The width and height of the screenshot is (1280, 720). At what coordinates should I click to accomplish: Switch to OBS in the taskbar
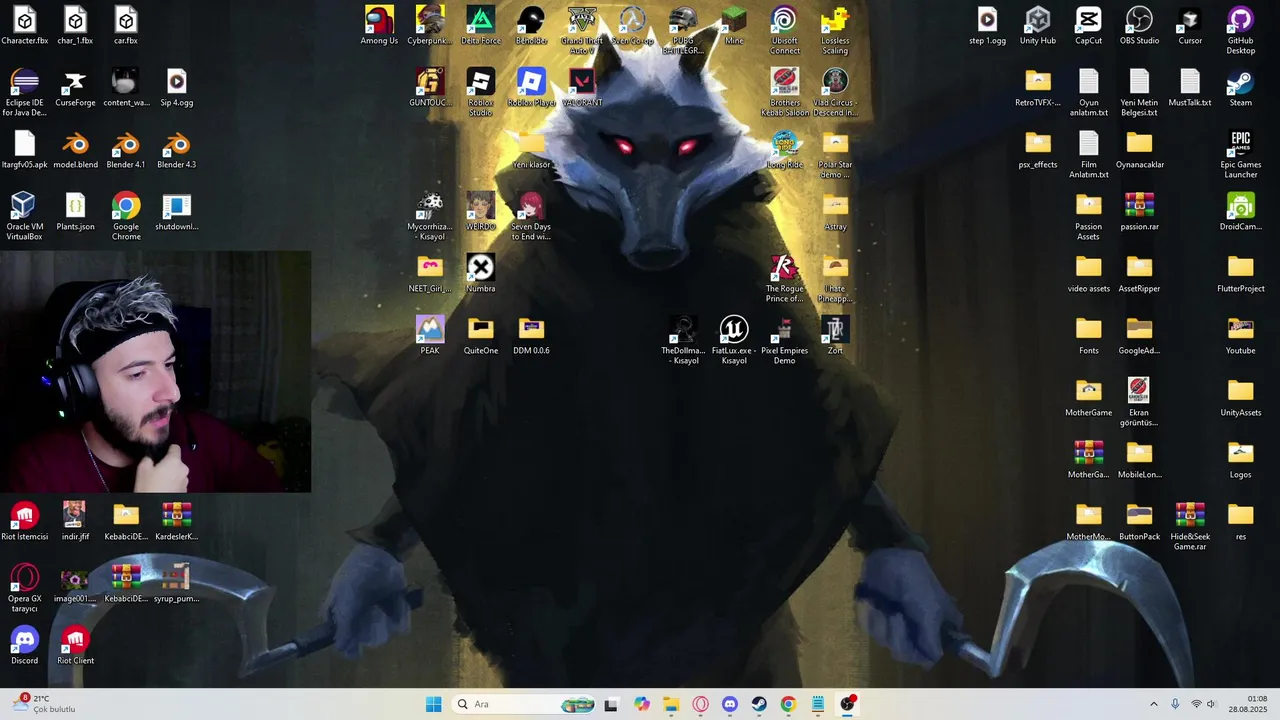(x=847, y=704)
